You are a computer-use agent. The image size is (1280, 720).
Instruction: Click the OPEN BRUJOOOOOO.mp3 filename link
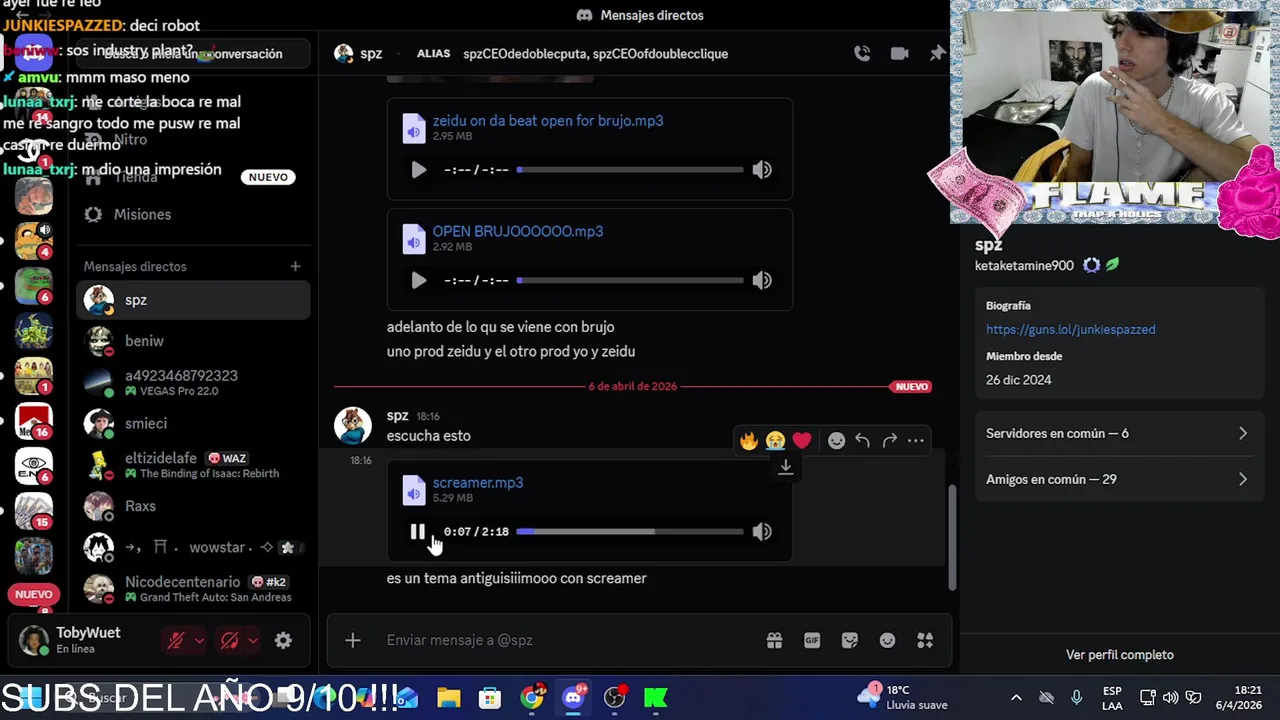518,231
